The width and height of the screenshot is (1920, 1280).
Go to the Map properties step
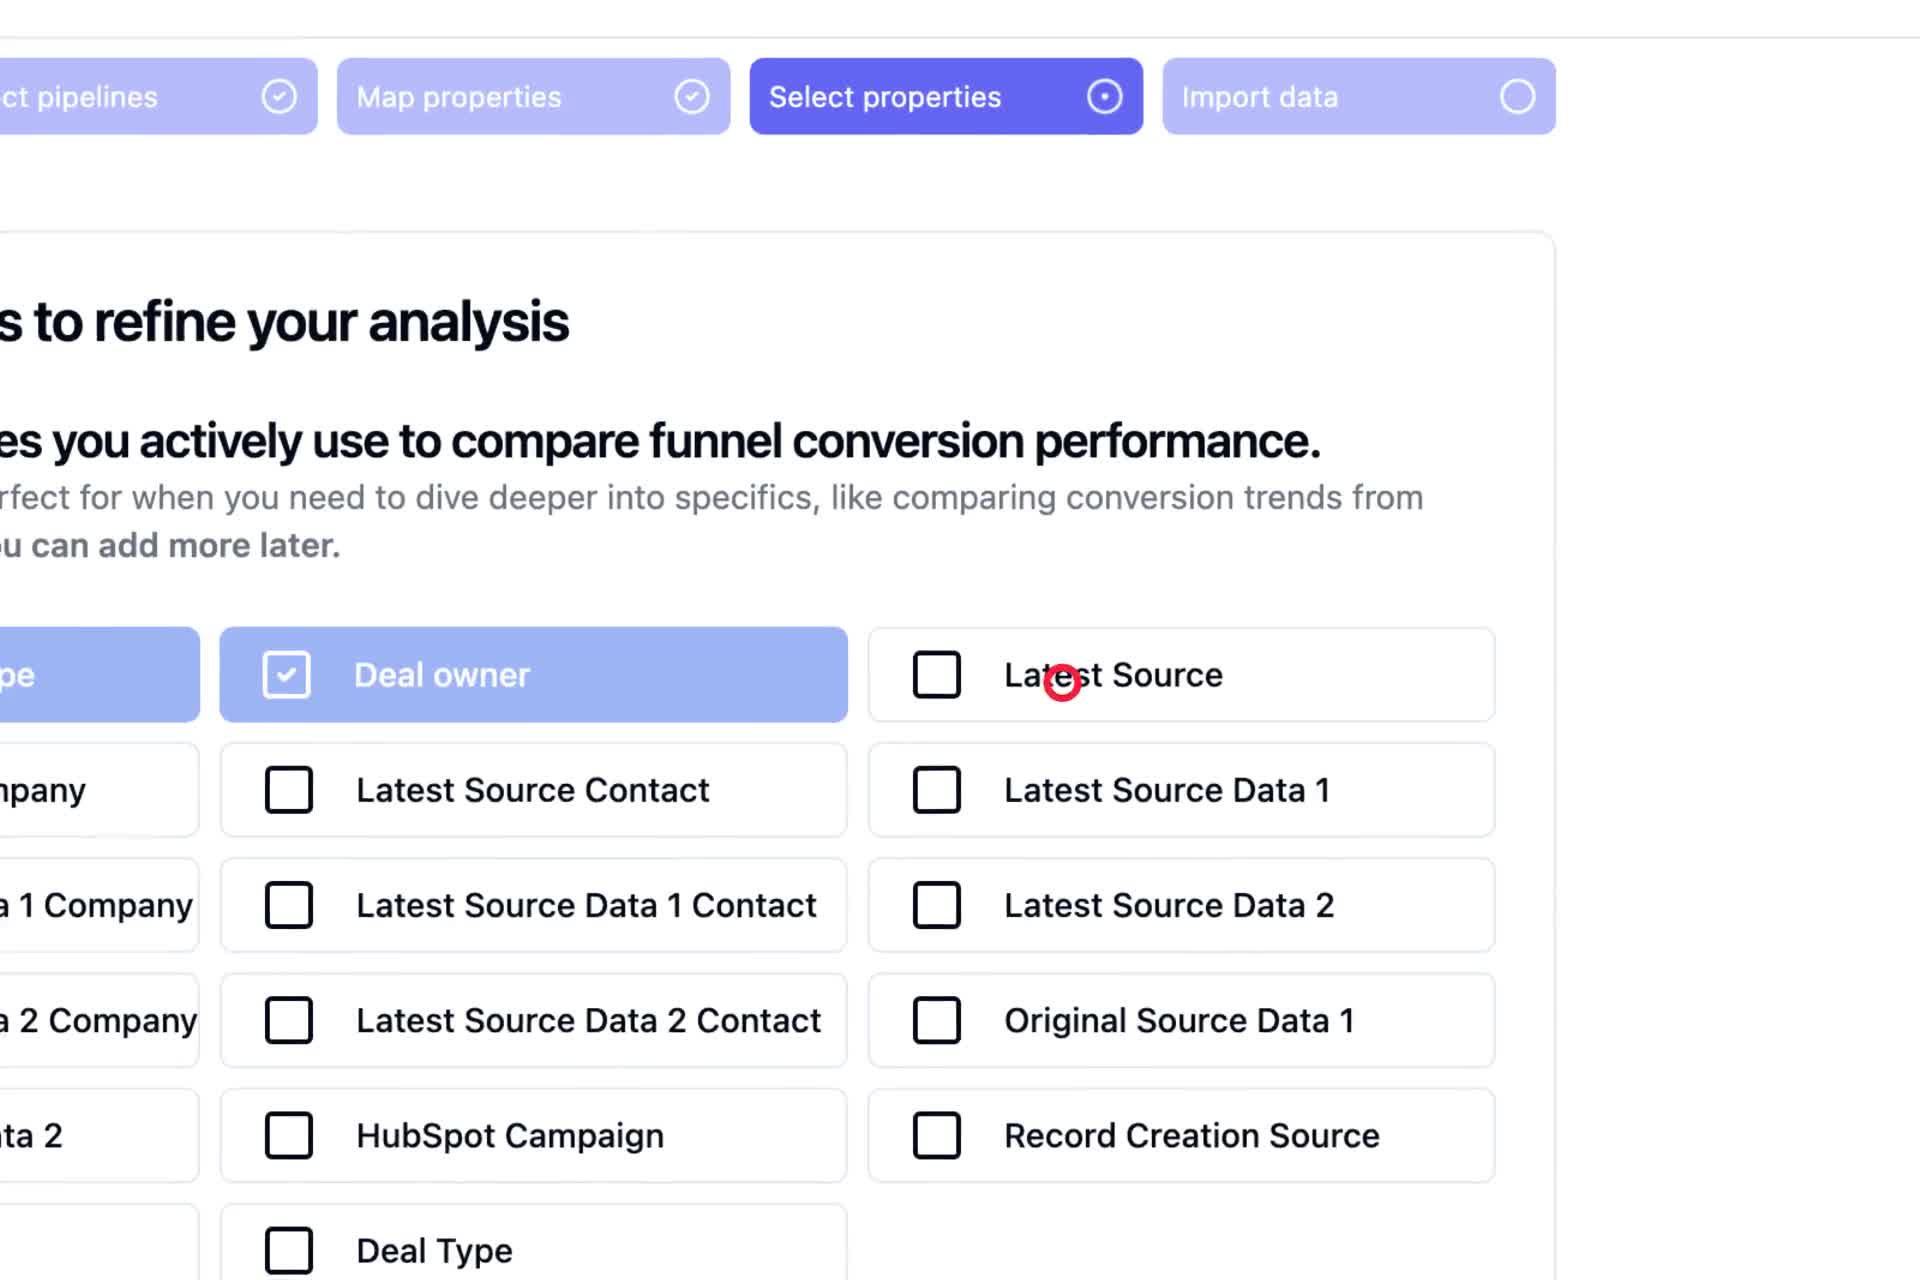tap(534, 97)
